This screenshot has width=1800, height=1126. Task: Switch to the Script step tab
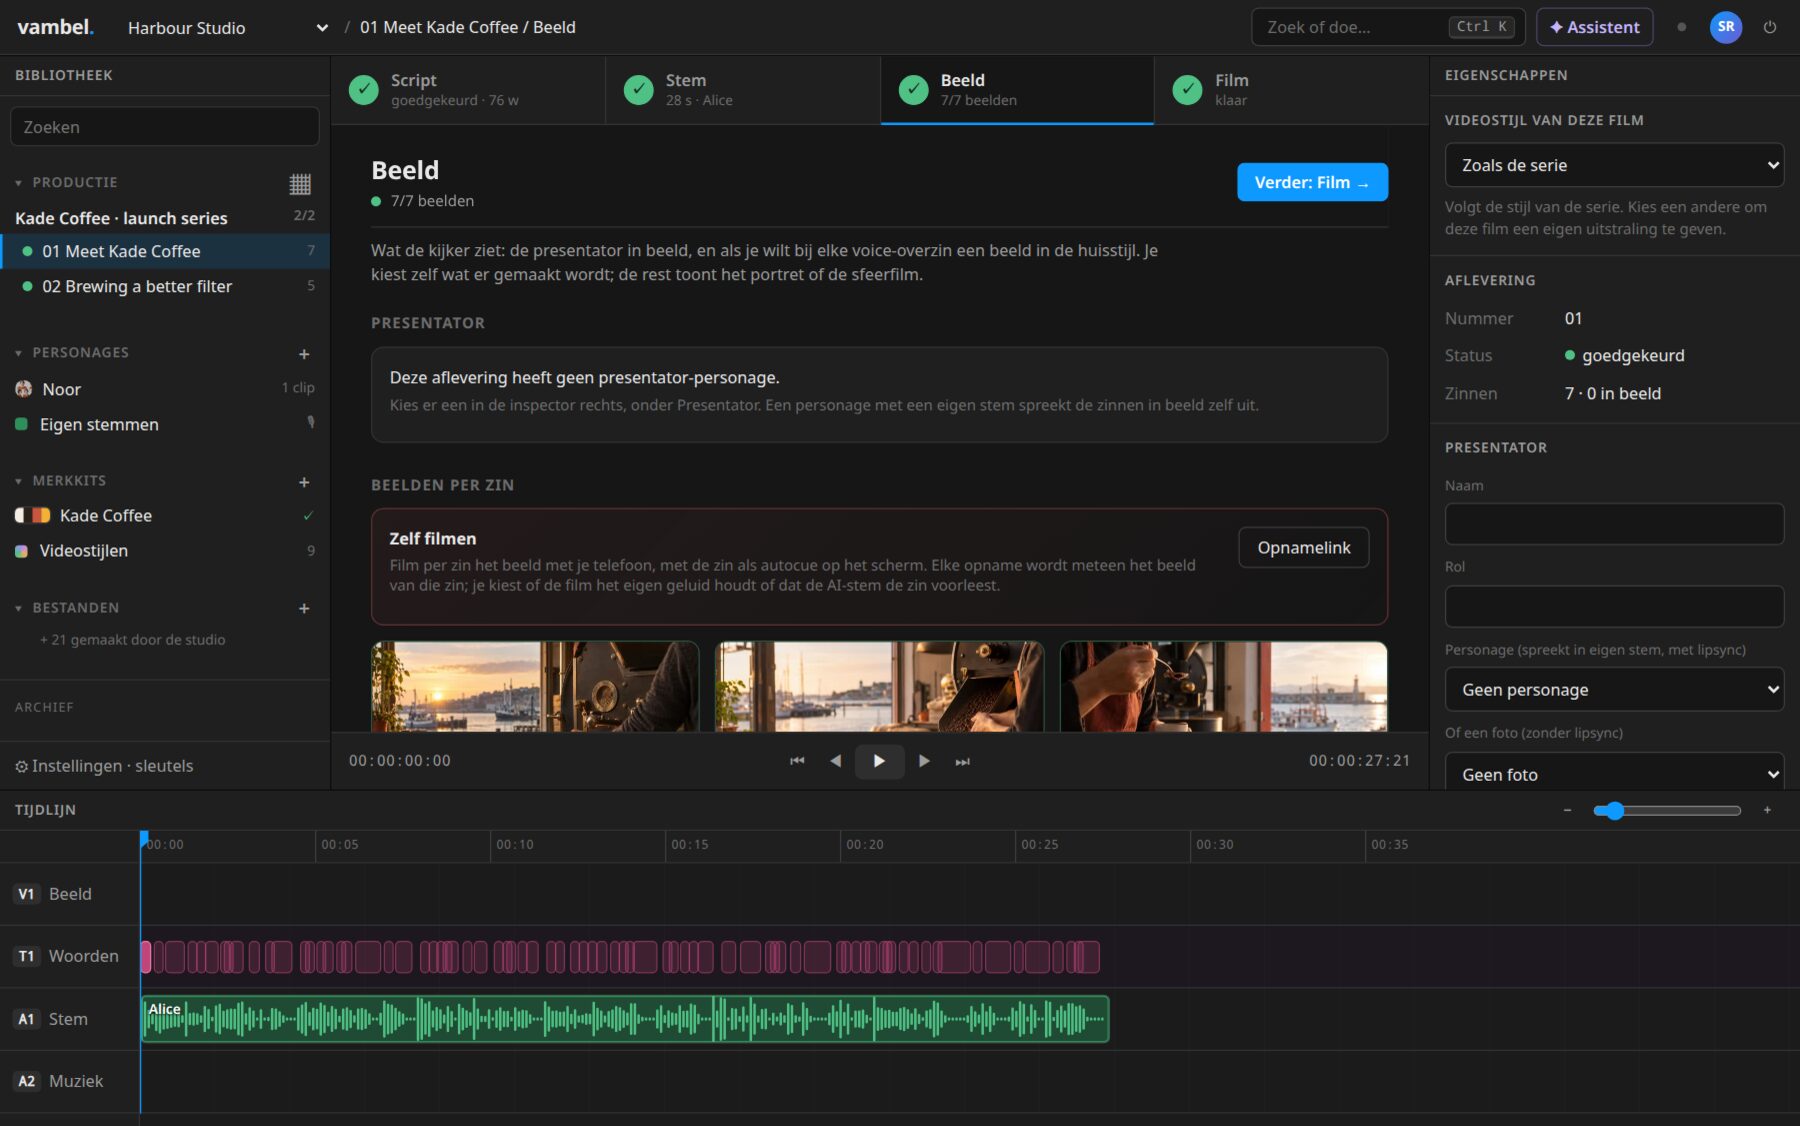pyautogui.click(x=468, y=90)
